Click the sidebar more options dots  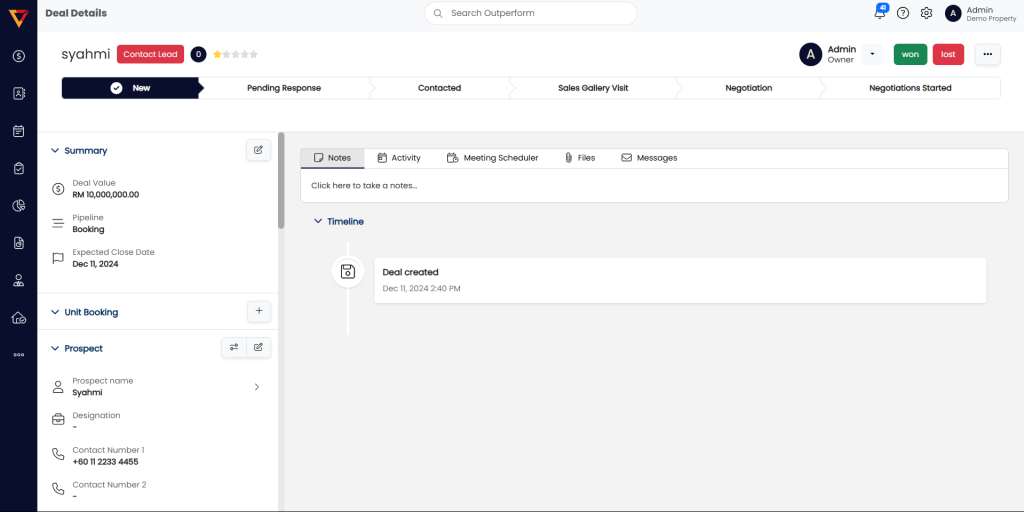18,354
